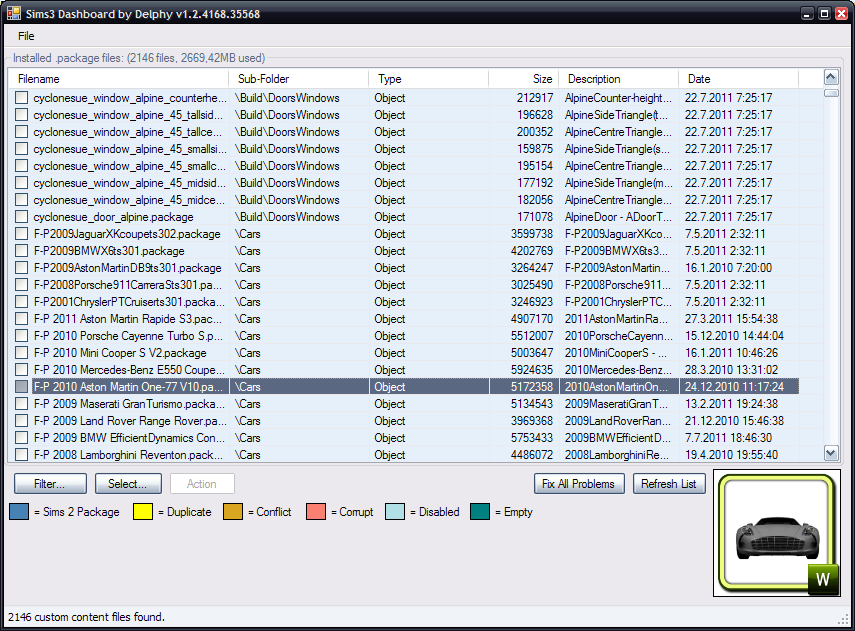Click the window resize grip in status bar
The image size is (855, 631).
click(843, 619)
